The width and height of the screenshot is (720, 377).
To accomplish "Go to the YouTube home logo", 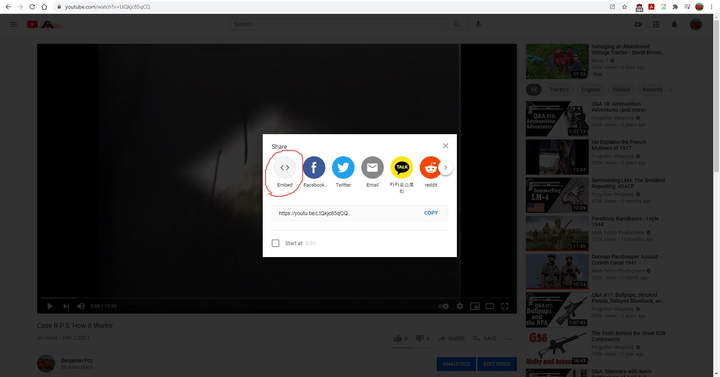I will pos(45,24).
